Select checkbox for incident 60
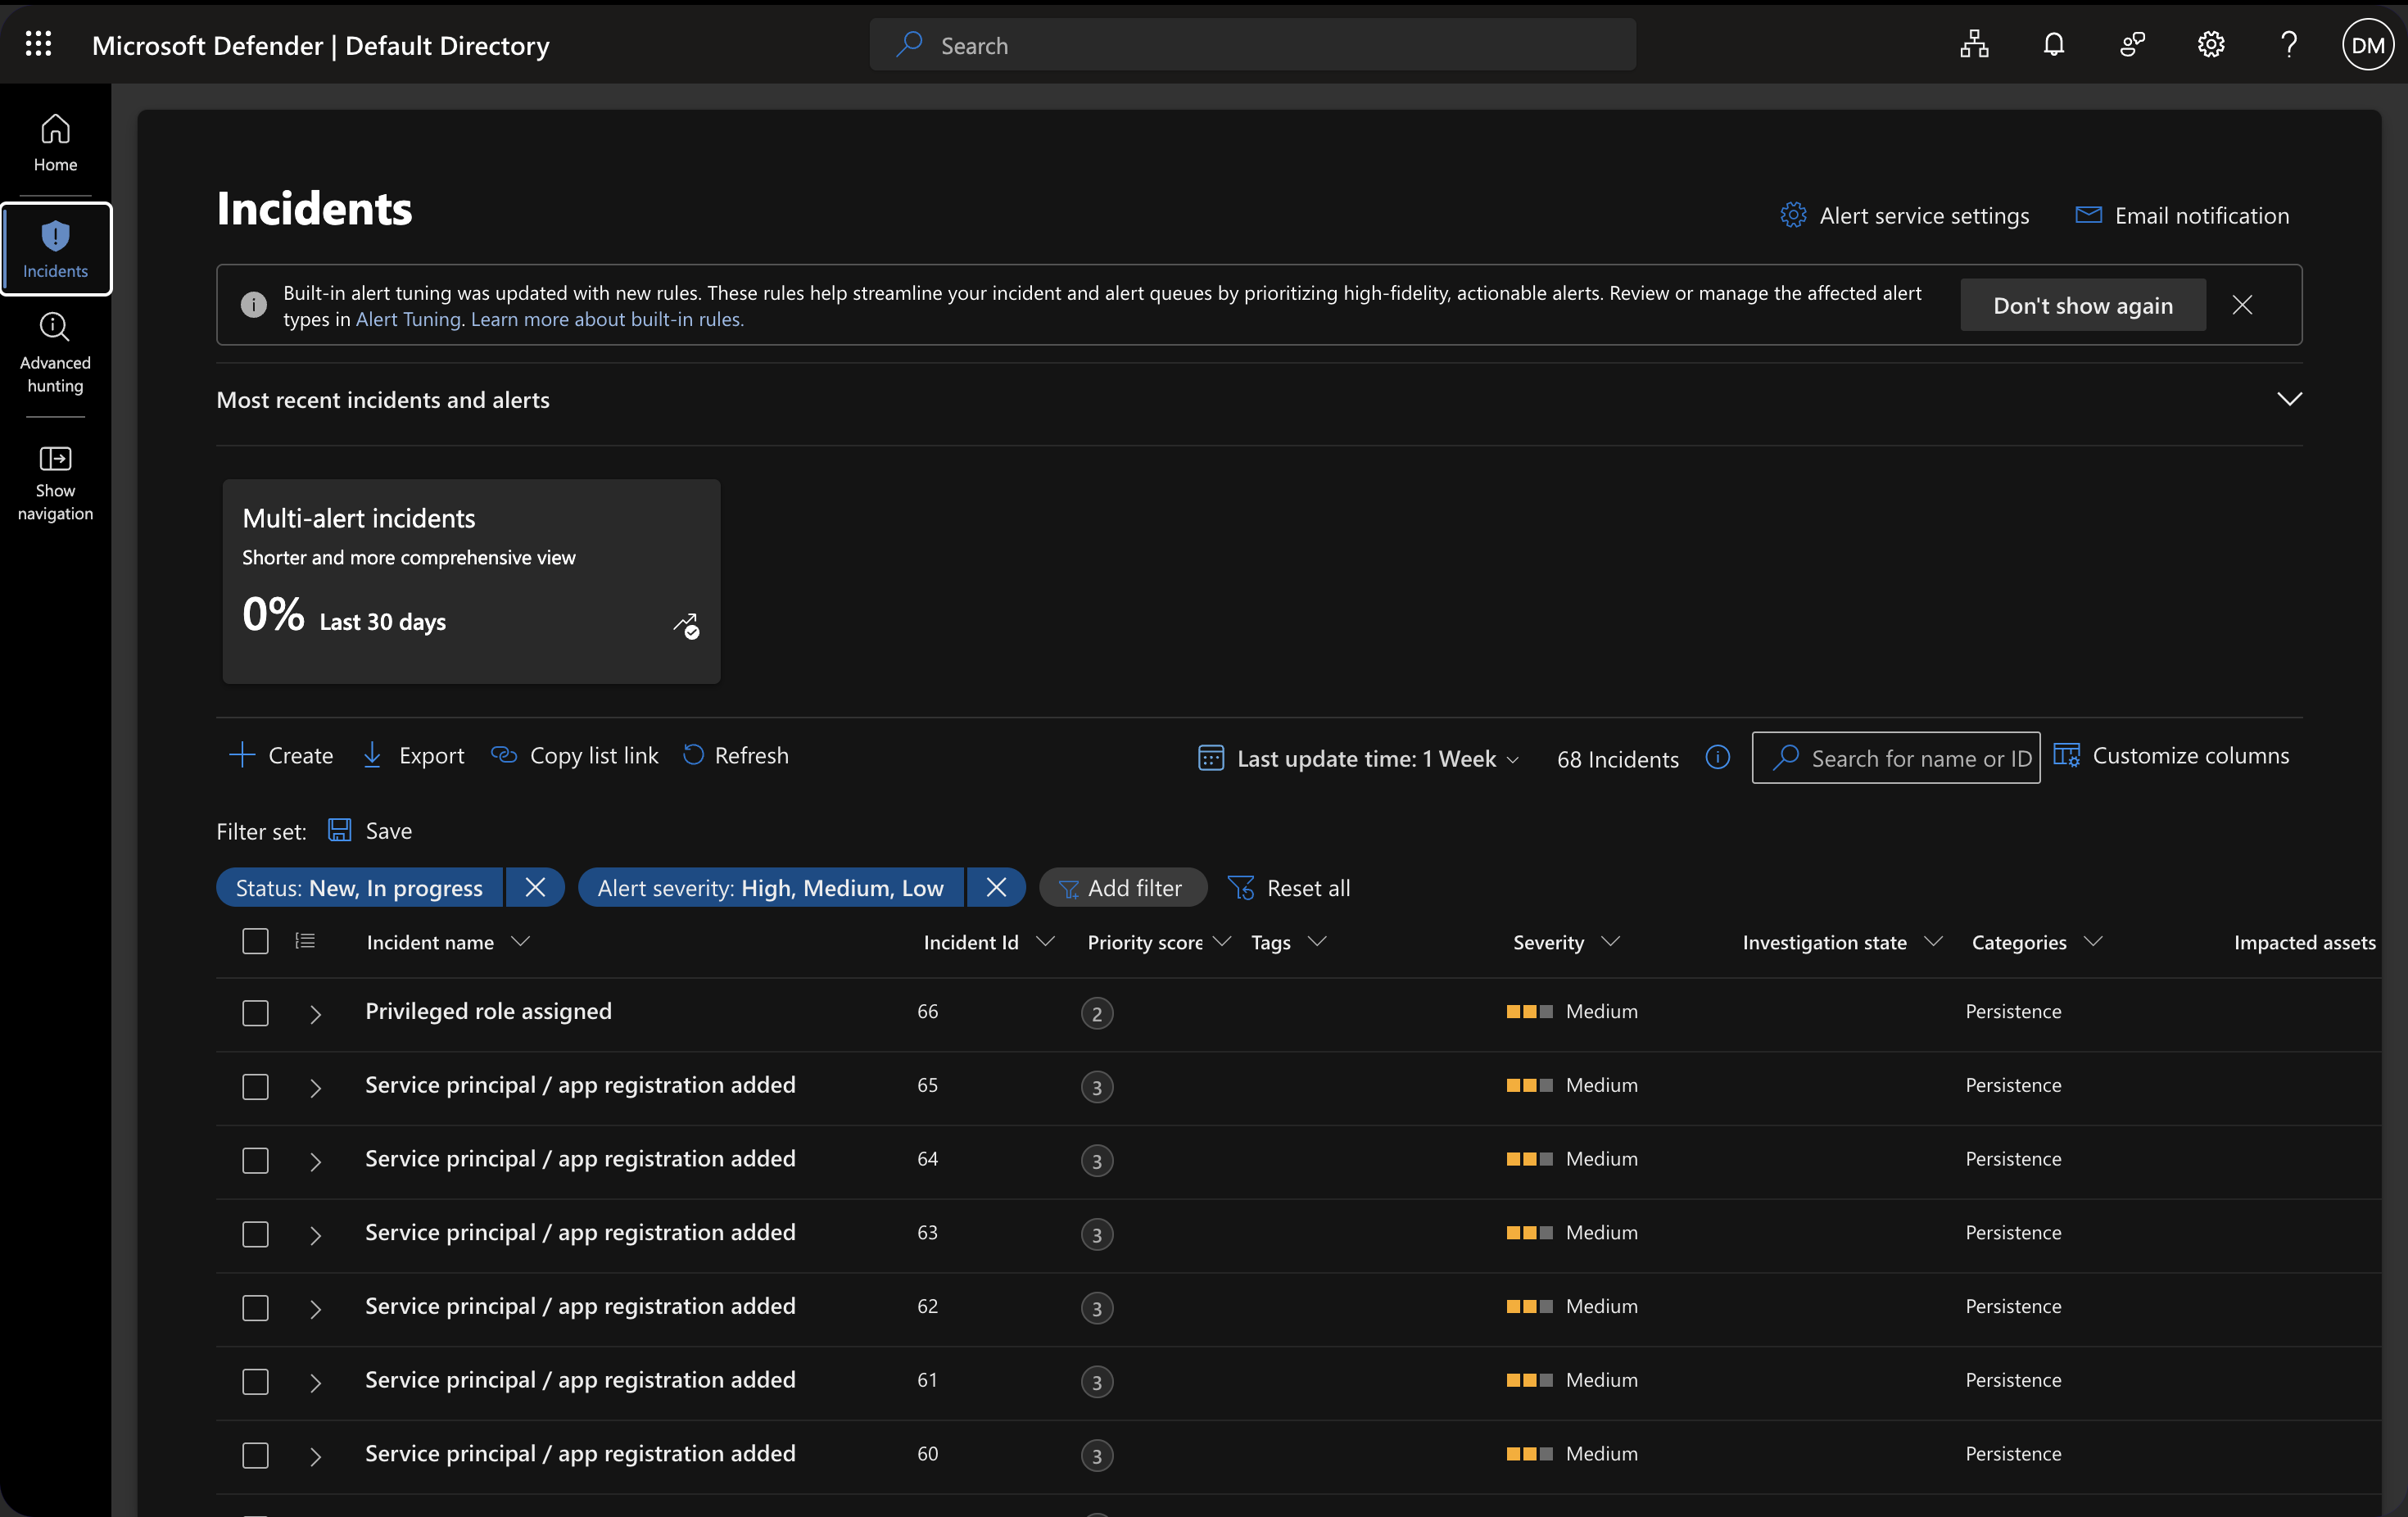 point(255,1455)
